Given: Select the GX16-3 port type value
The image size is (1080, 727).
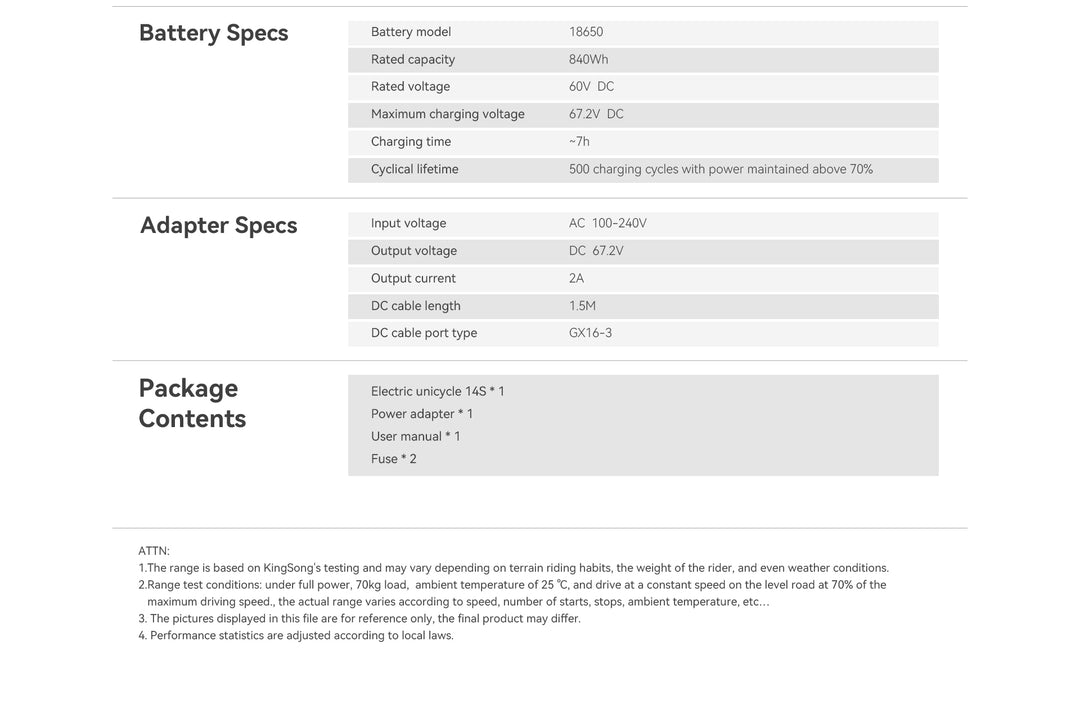Looking at the screenshot, I should point(590,333).
